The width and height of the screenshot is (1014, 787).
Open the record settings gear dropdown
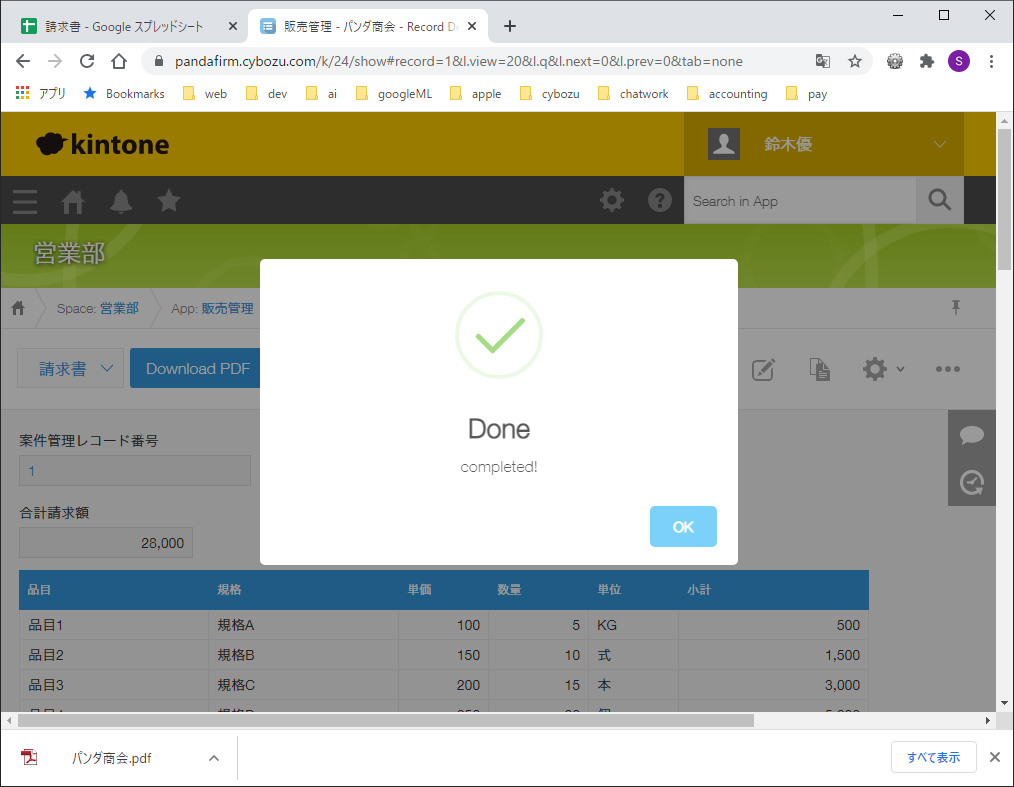pos(883,369)
